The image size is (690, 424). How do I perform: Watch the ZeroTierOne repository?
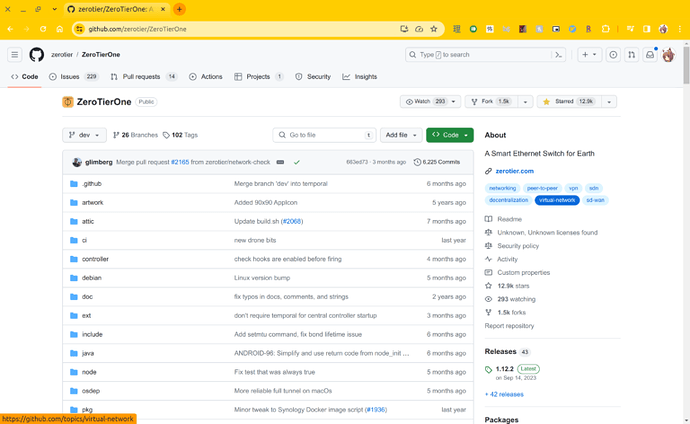click(x=430, y=102)
